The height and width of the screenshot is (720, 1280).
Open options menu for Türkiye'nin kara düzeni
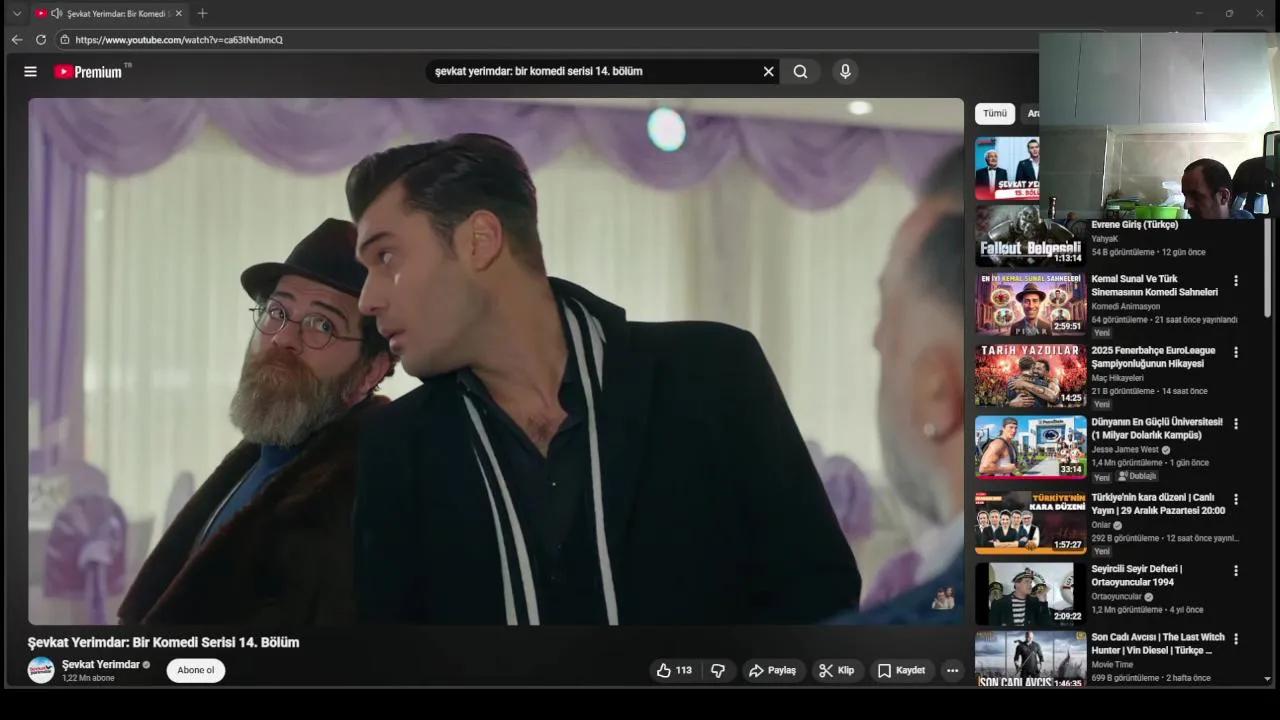pyautogui.click(x=1236, y=499)
